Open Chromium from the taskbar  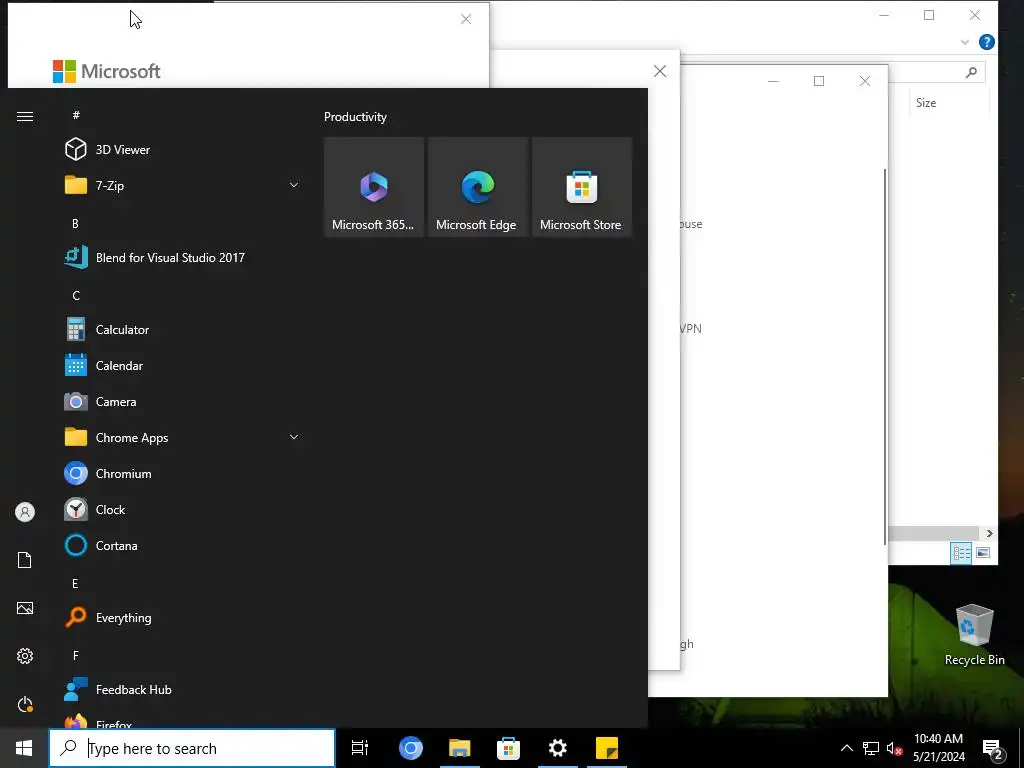411,748
